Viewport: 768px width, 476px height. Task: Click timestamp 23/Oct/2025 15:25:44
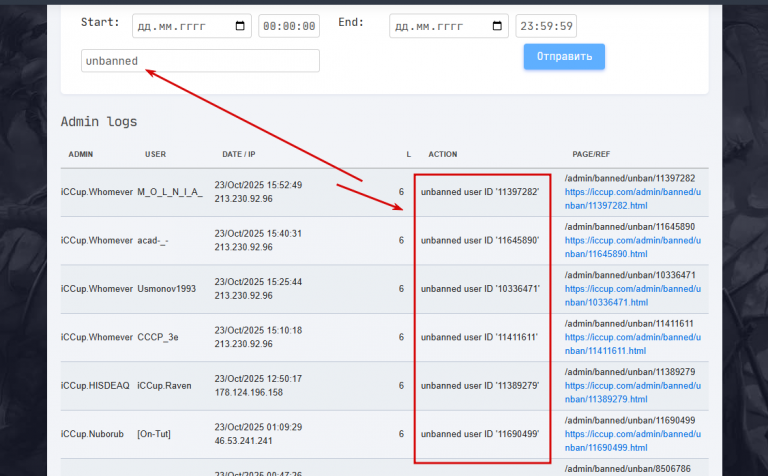pos(258,282)
